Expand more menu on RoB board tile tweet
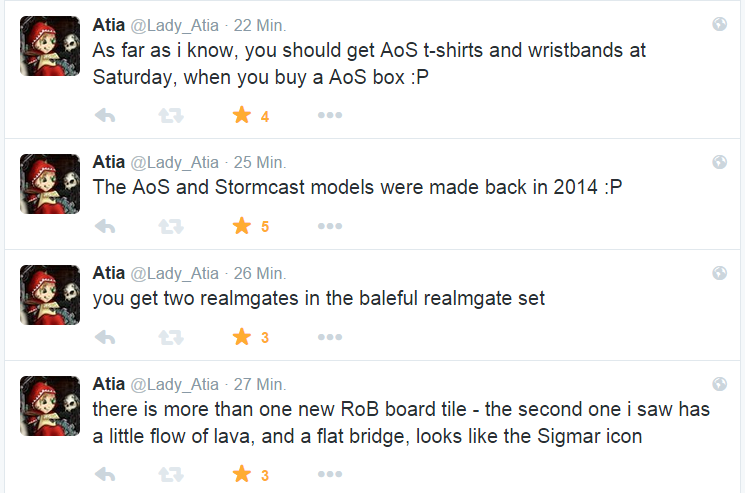The height and width of the screenshot is (493, 745). pyautogui.click(x=330, y=475)
